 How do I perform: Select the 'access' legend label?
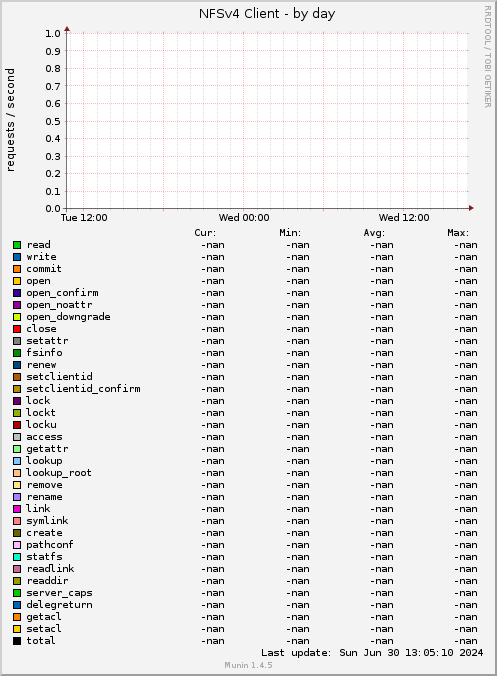point(44,437)
